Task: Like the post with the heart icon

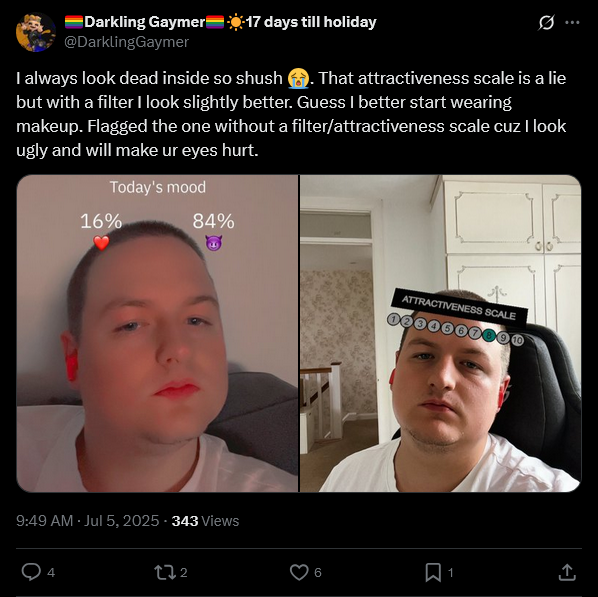Action: point(299,572)
